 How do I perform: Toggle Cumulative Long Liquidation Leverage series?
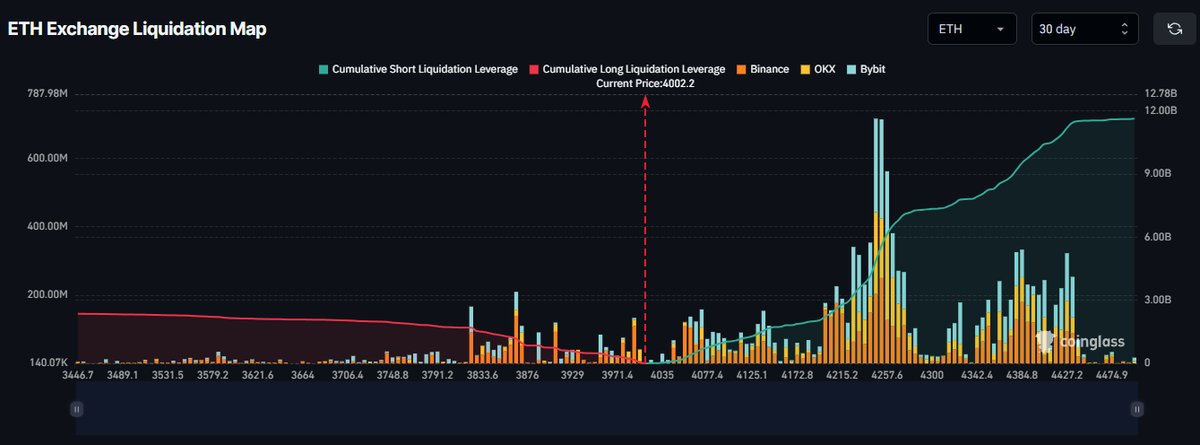point(633,69)
